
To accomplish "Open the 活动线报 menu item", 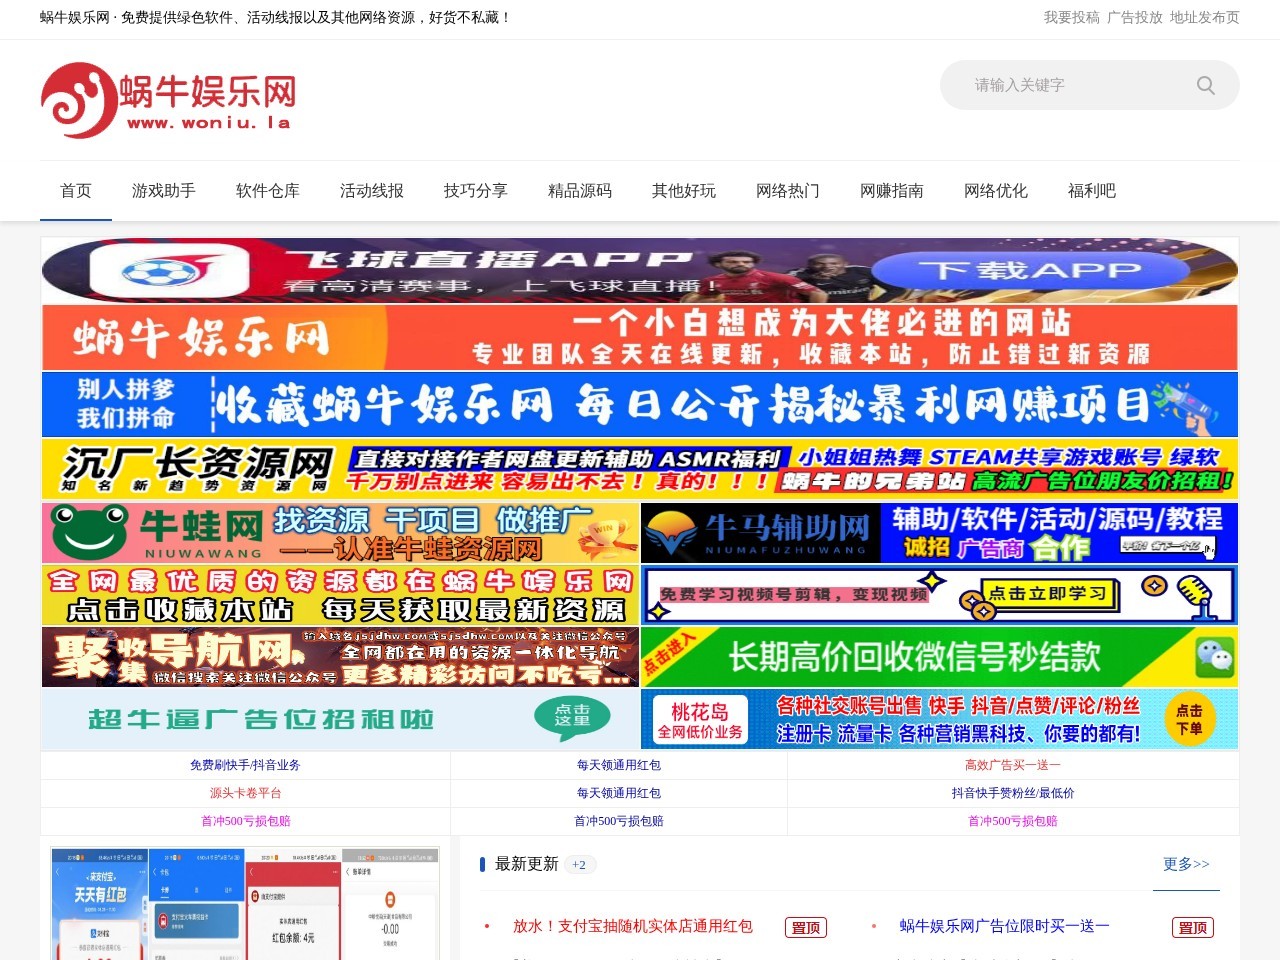I will pyautogui.click(x=372, y=190).
